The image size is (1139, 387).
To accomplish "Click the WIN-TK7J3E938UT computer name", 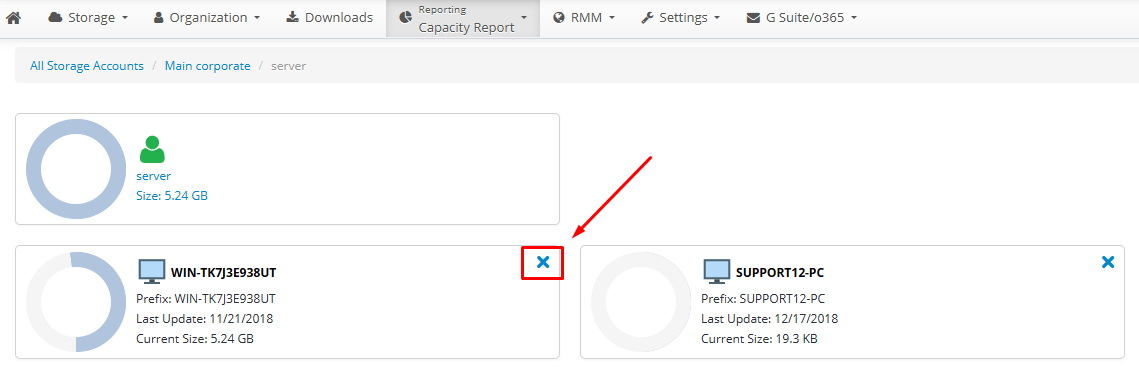I will (x=224, y=273).
